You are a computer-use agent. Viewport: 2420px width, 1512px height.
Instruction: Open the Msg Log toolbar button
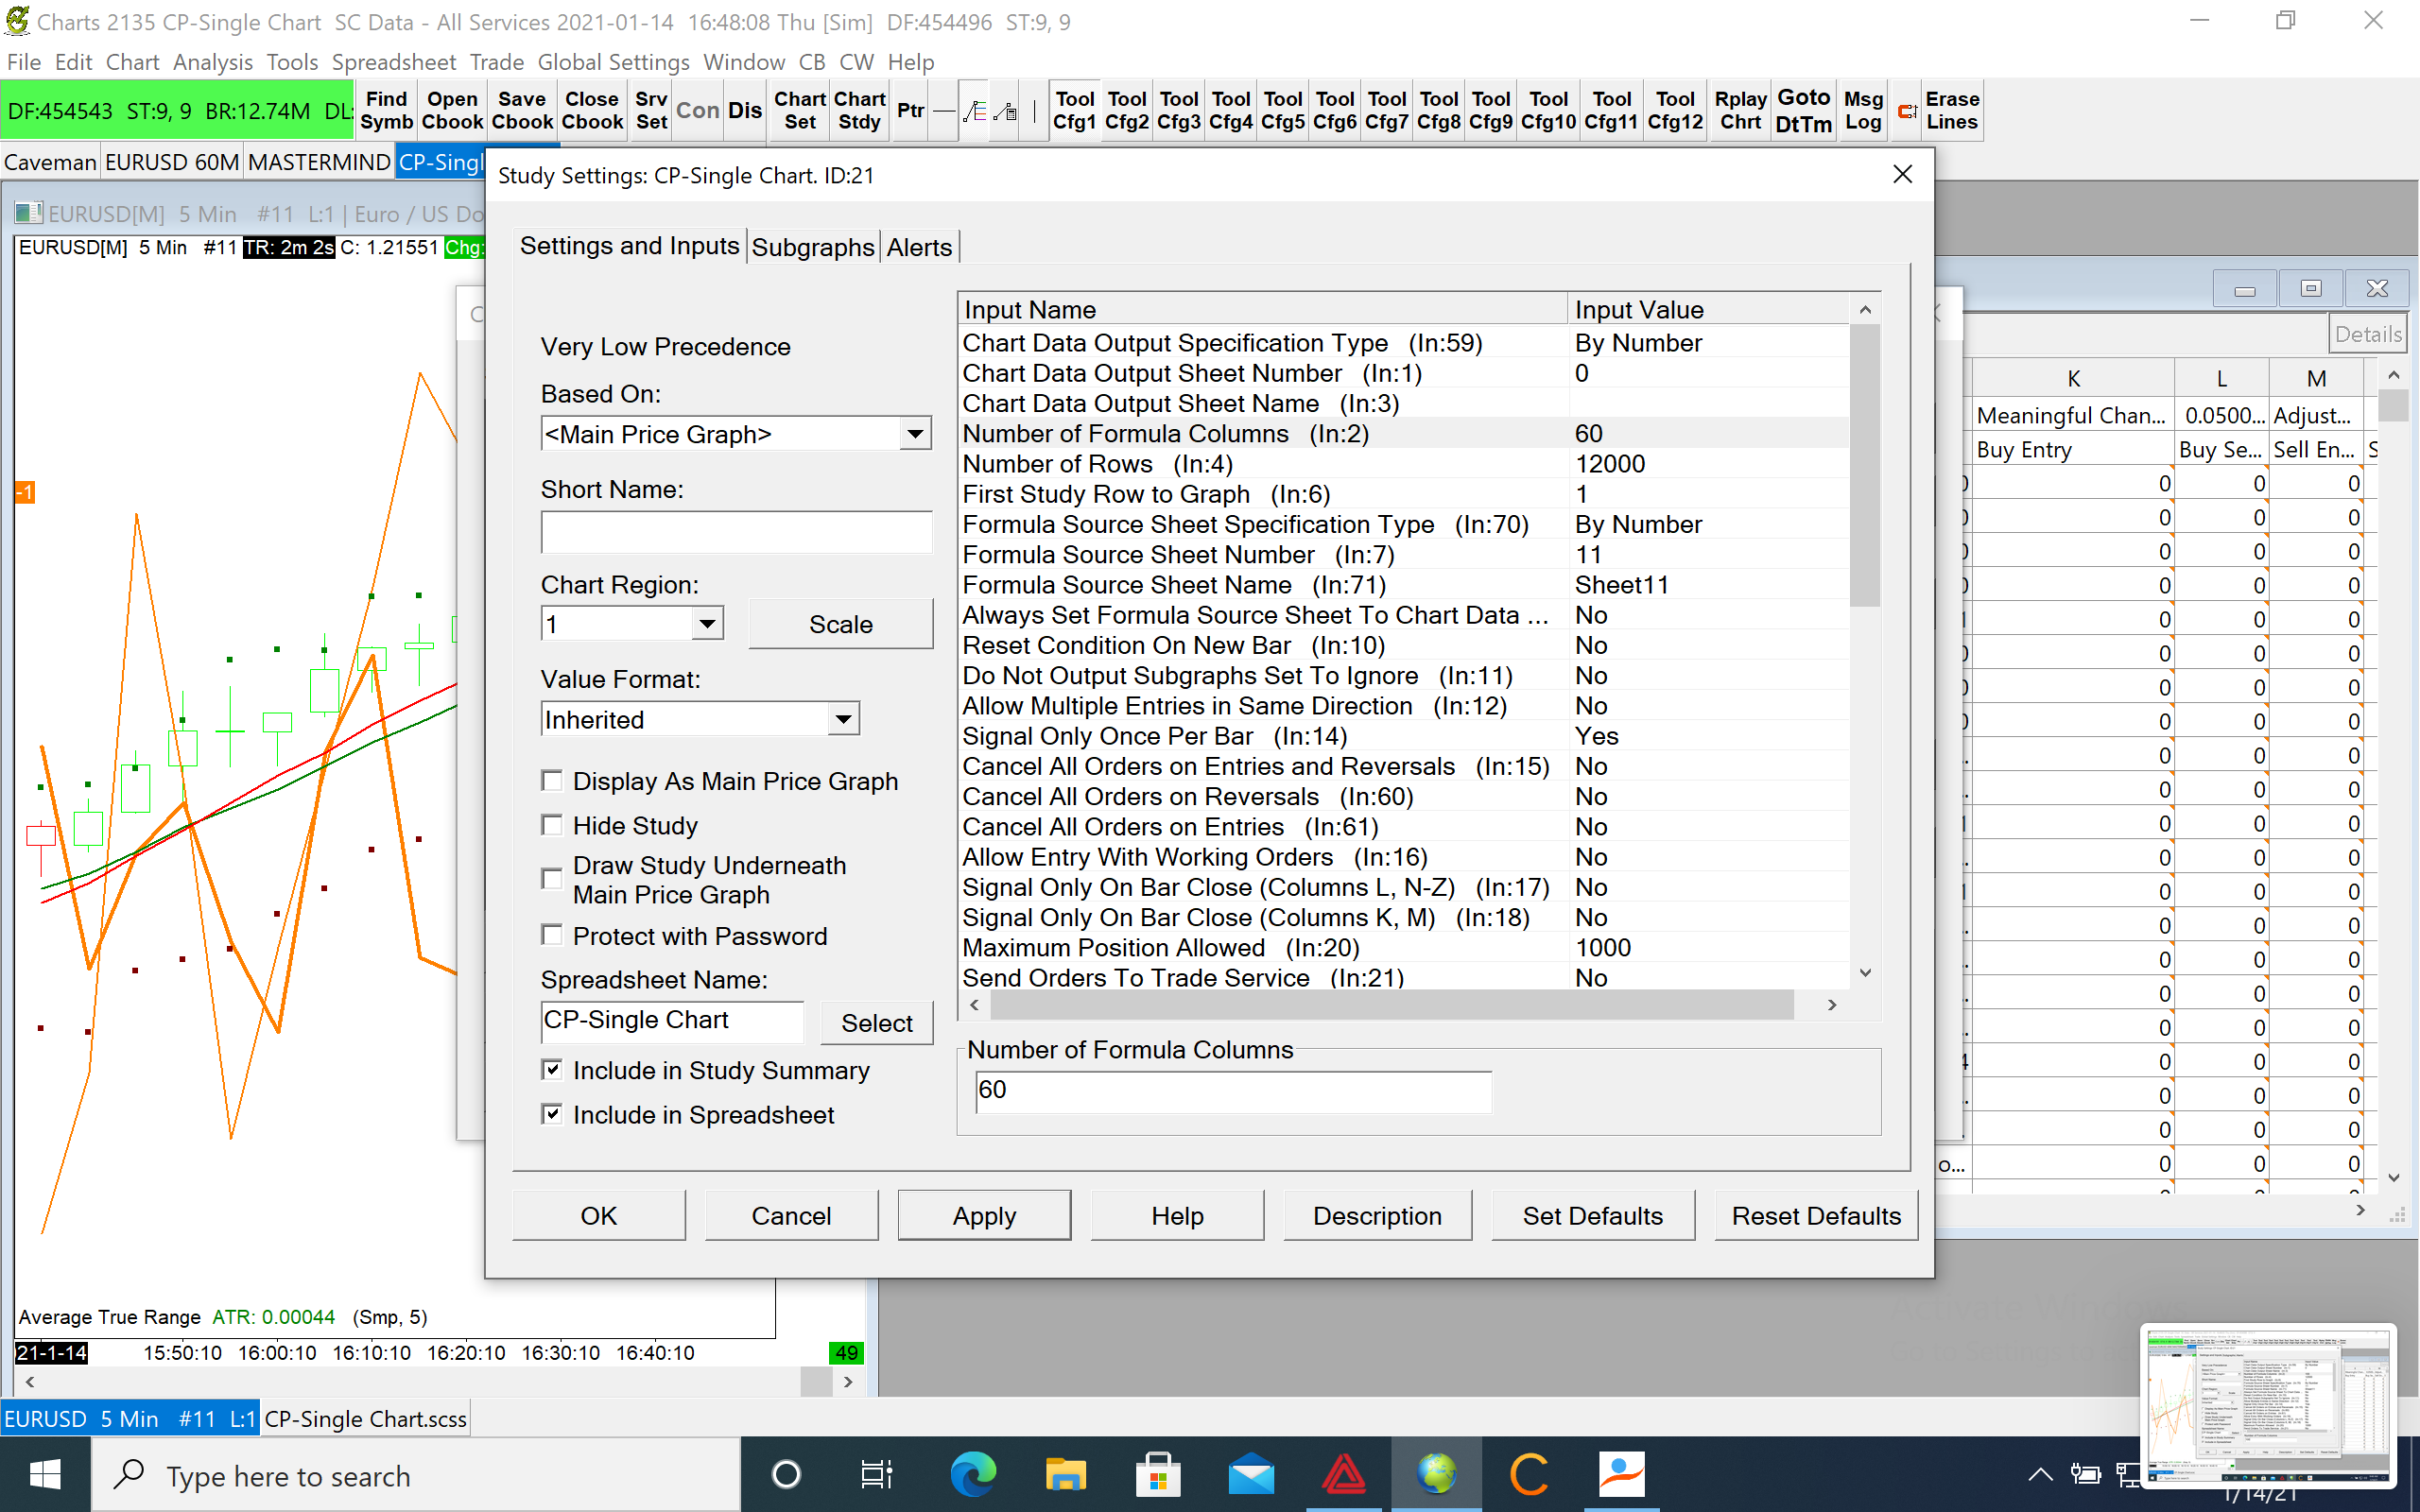(x=1862, y=111)
